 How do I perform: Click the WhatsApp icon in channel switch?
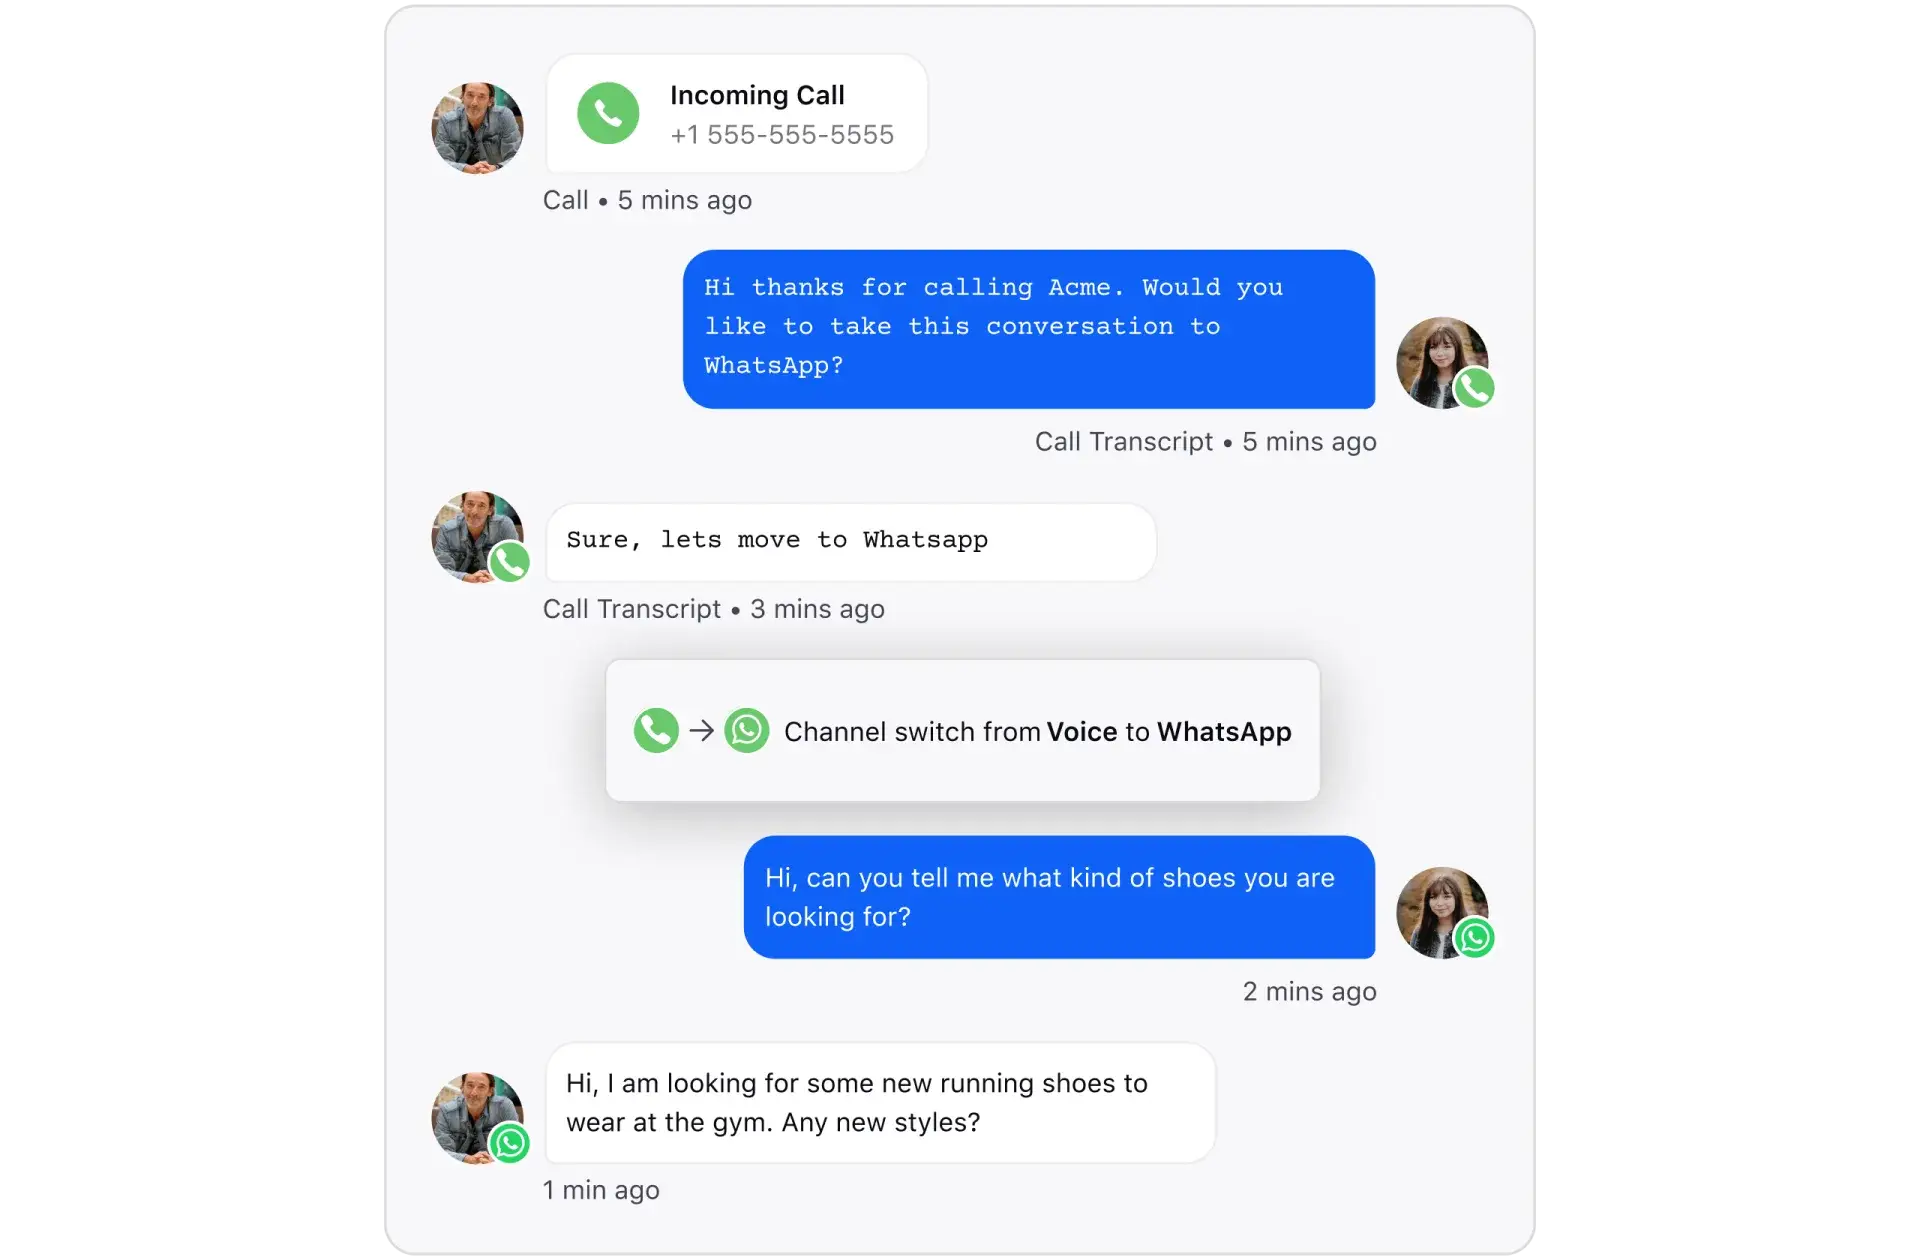[745, 730]
